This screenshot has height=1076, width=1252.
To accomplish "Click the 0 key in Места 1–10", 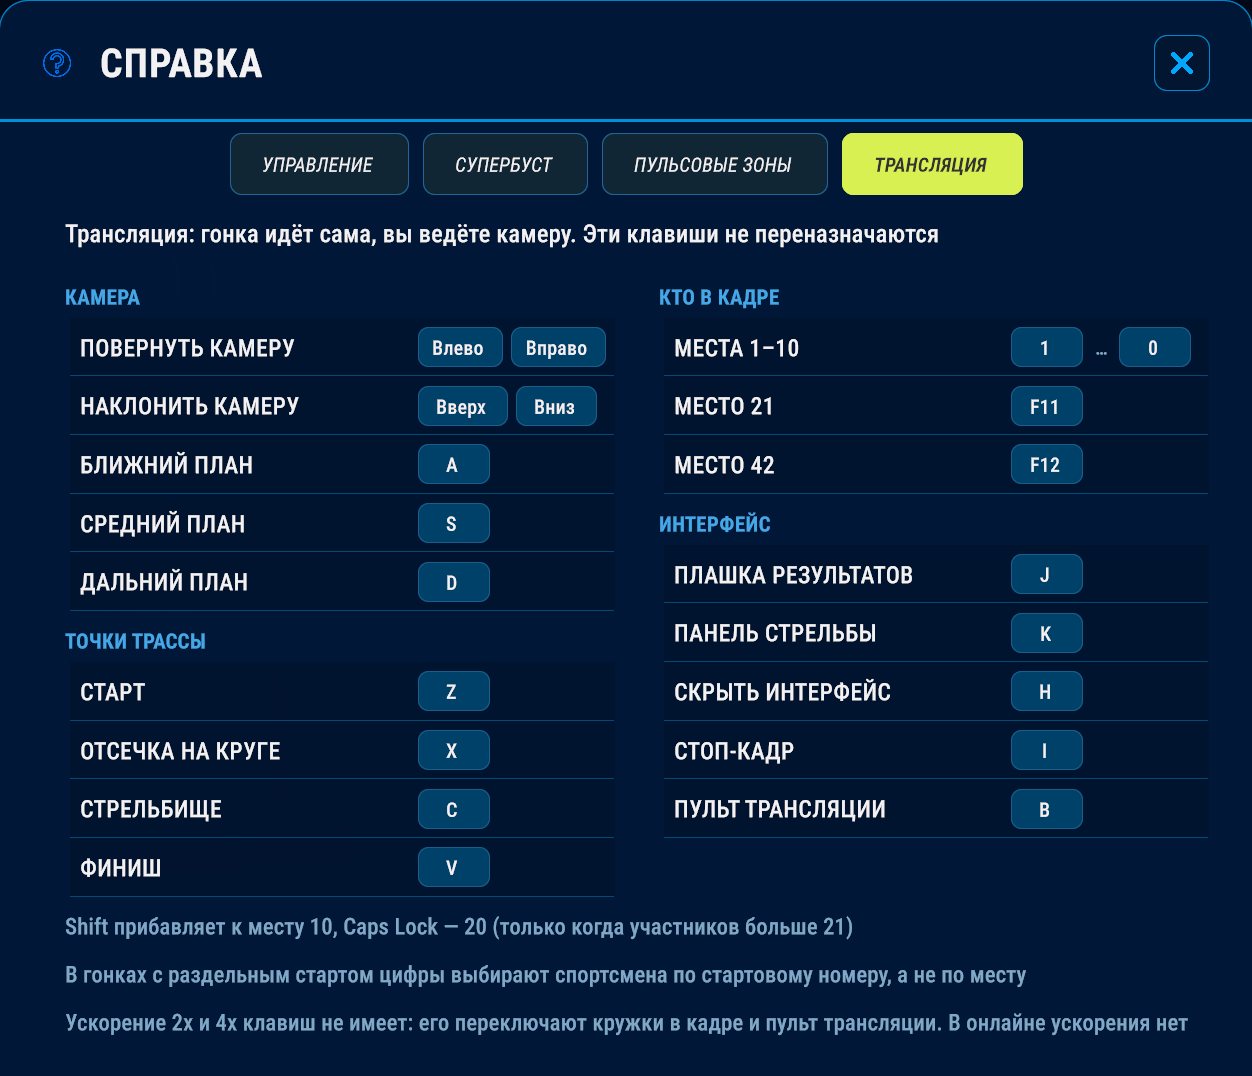I will pos(1154,348).
